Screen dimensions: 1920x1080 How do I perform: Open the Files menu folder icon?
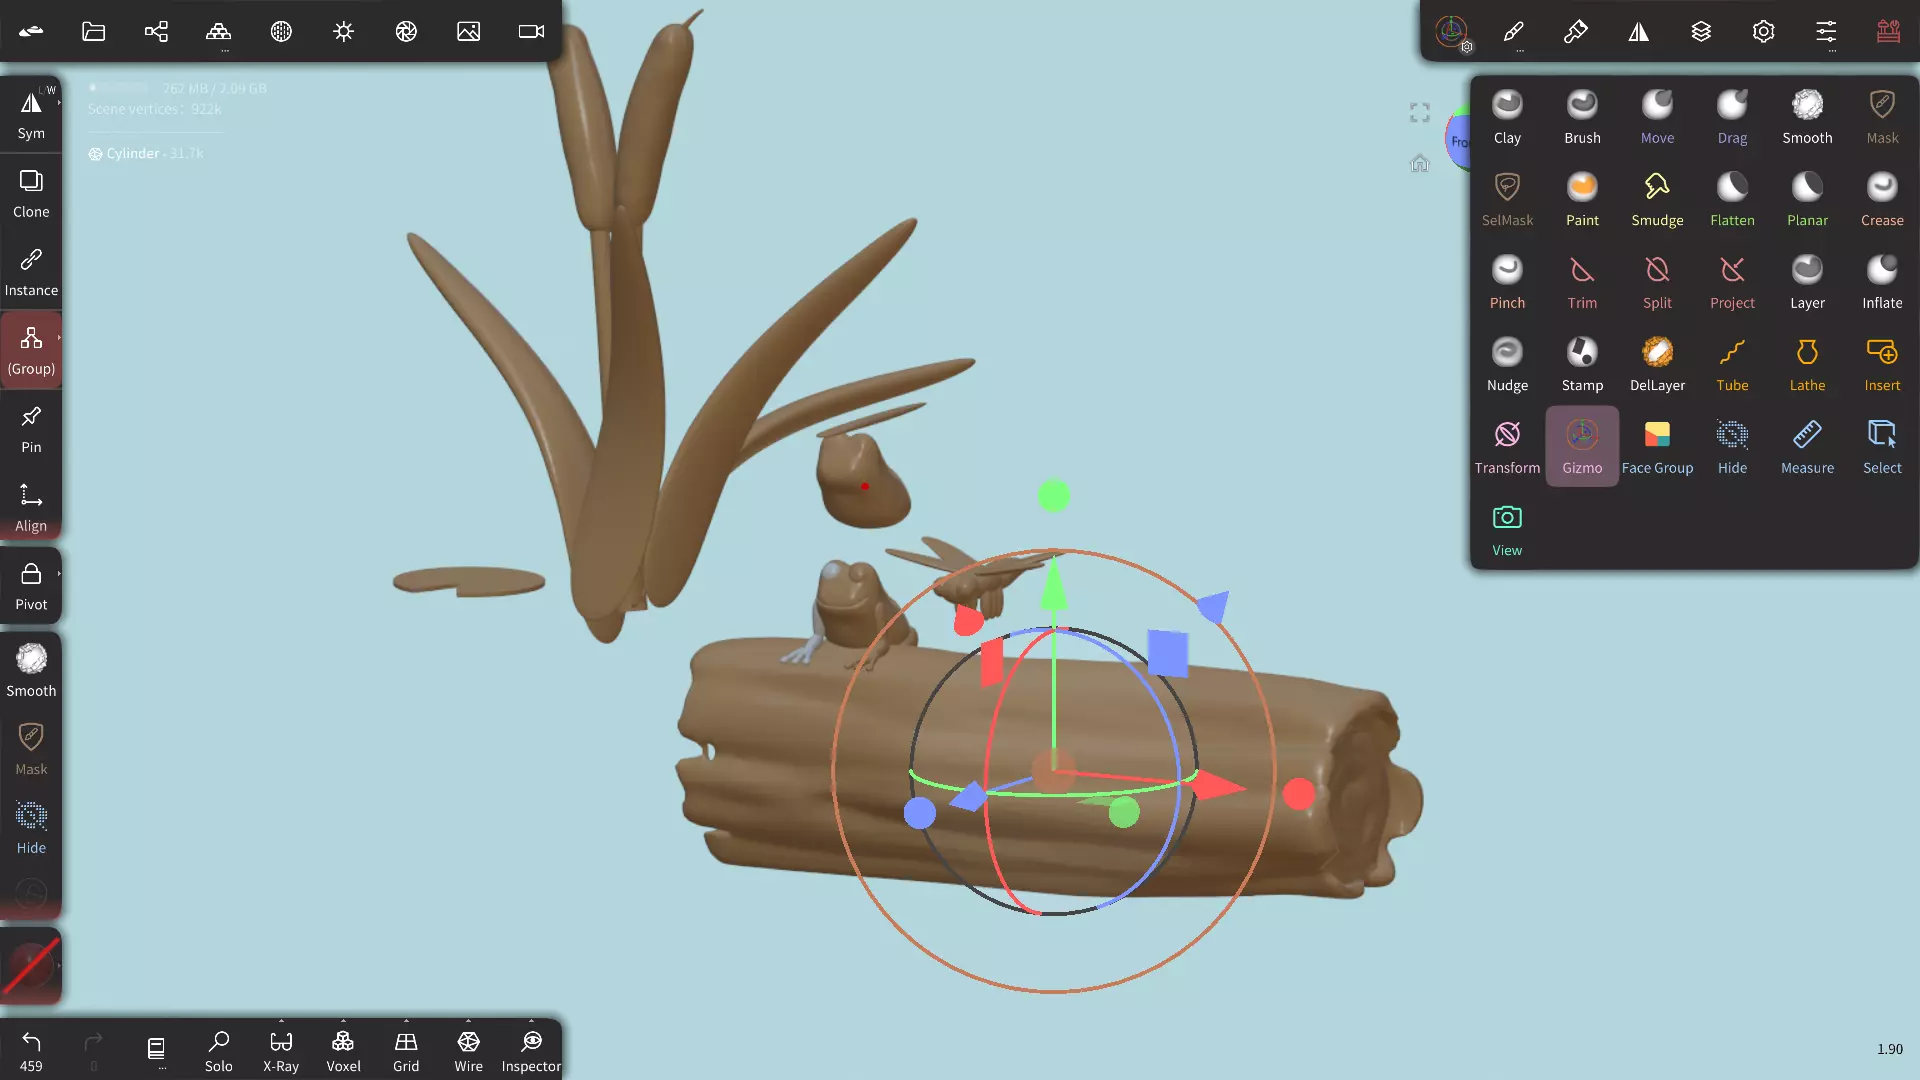93,31
